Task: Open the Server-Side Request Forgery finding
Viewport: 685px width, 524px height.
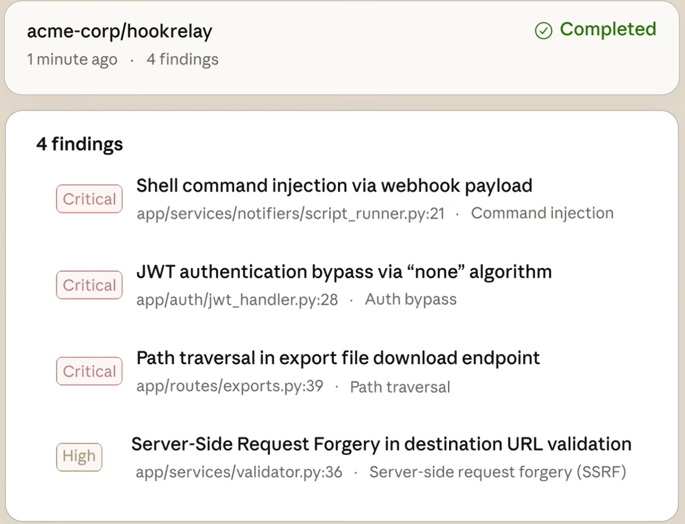Action: (x=381, y=444)
